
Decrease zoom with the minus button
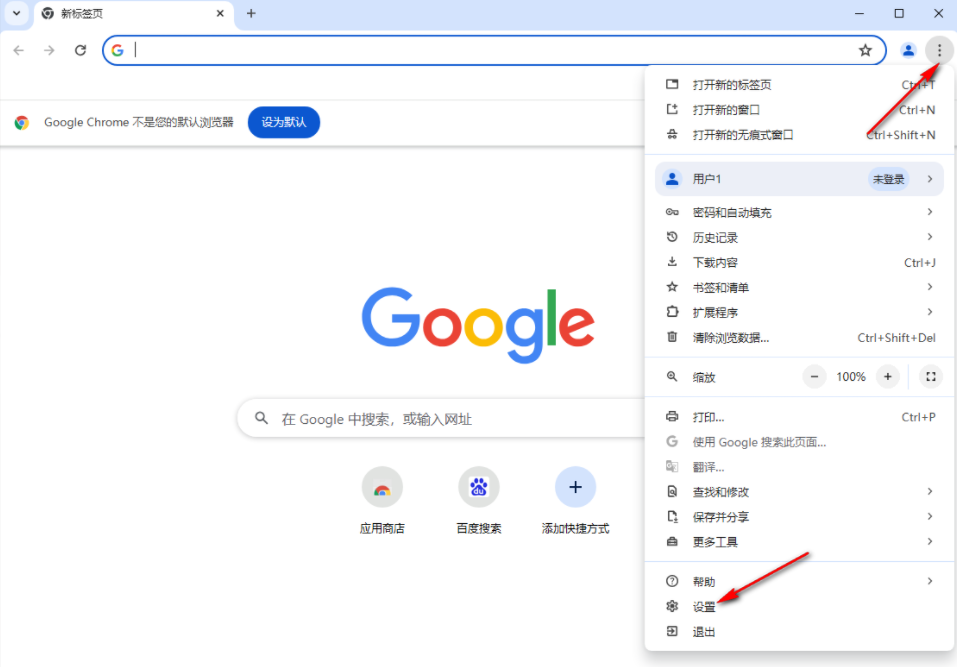point(814,377)
